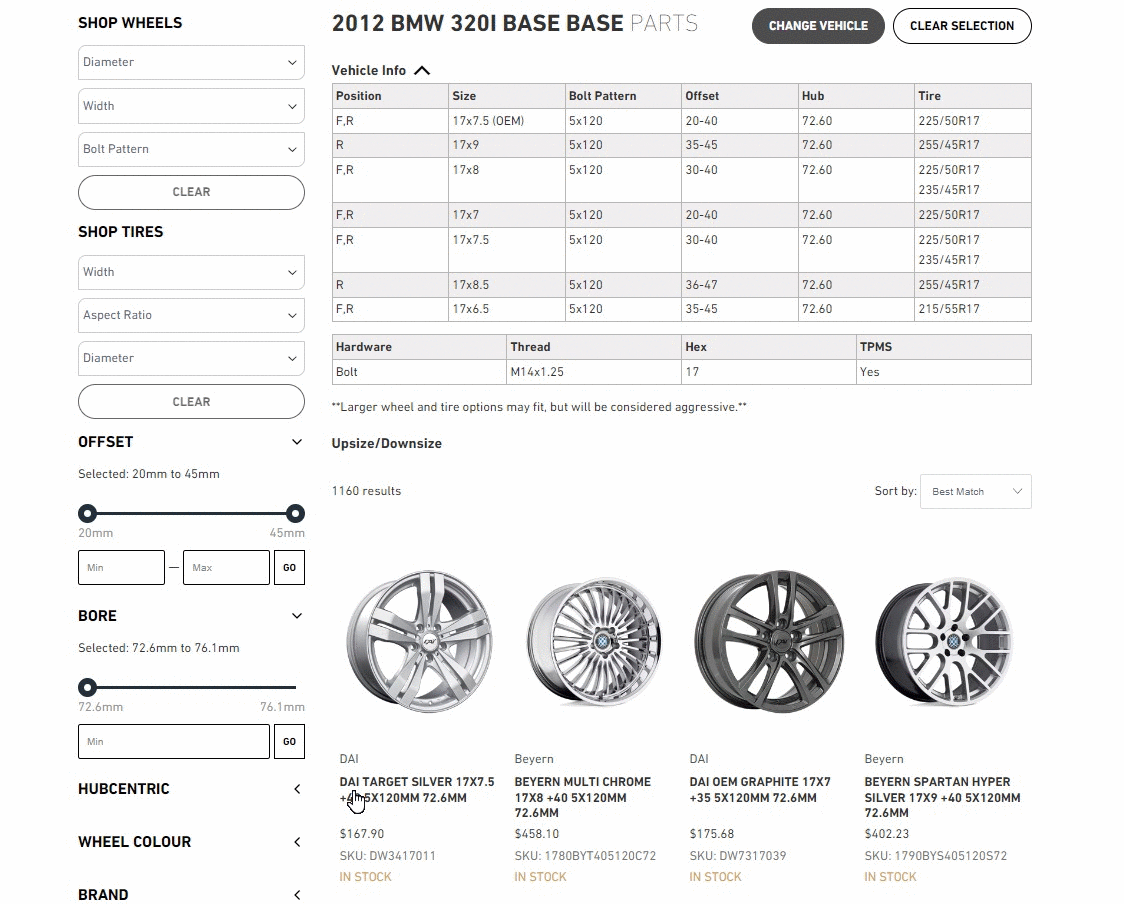Click the Change Vehicle button
The height and width of the screenshot is (904, 1124).
tap(818, 26)
